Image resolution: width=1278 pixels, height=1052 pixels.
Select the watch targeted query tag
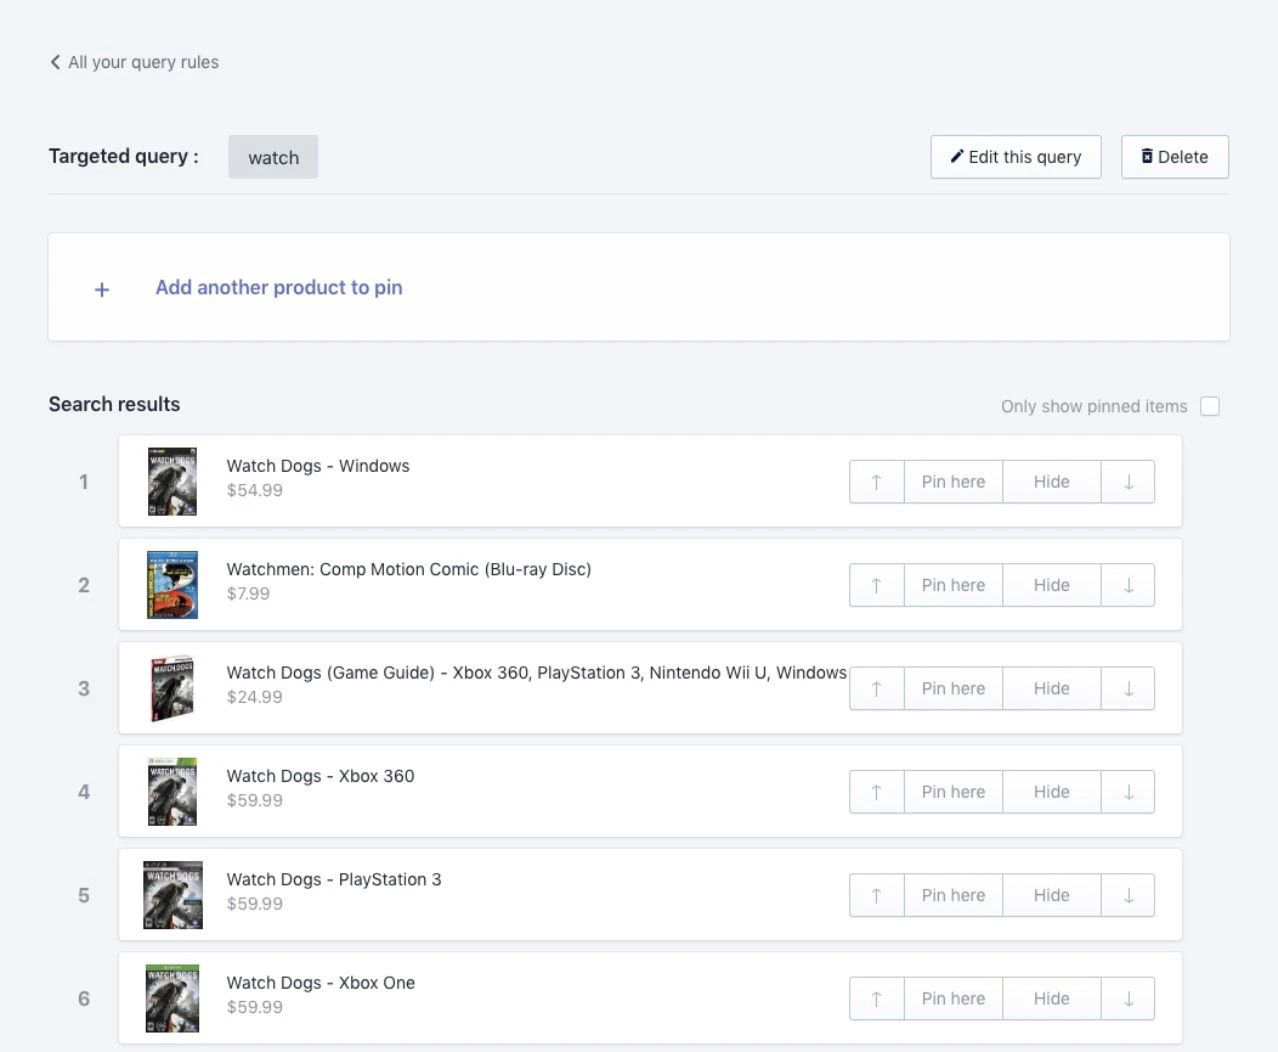tap(273, 157)
